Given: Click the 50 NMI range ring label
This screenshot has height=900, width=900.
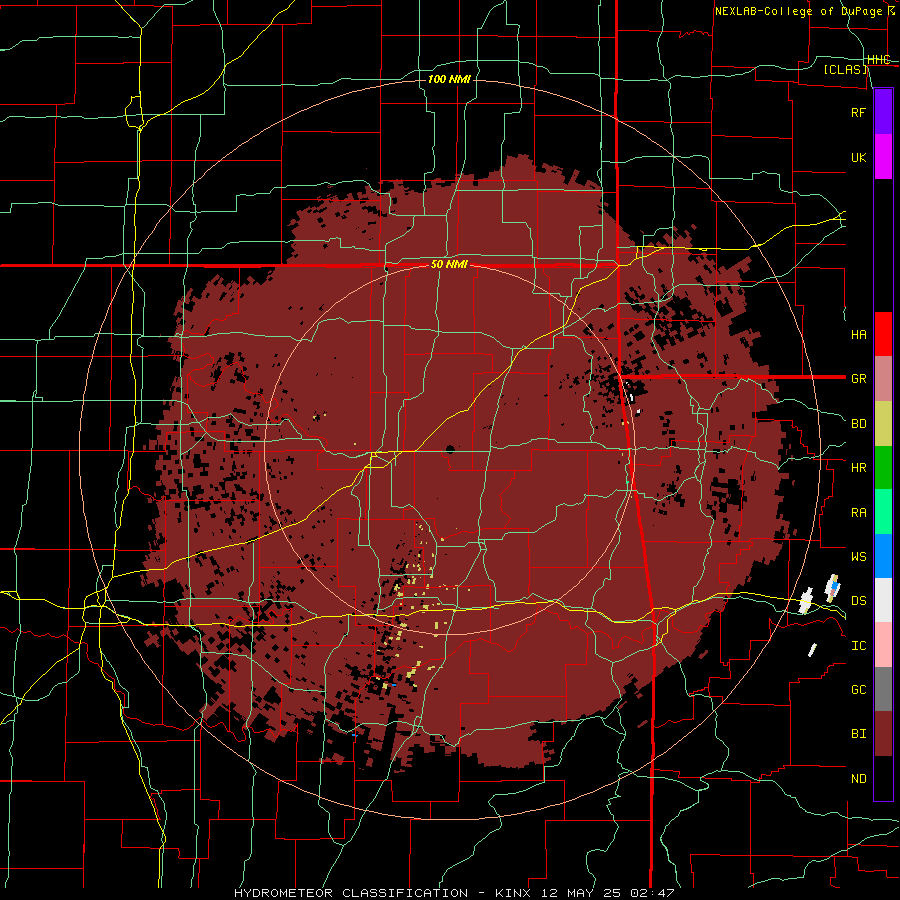Looking at the screenshot, I should (449, 265).
